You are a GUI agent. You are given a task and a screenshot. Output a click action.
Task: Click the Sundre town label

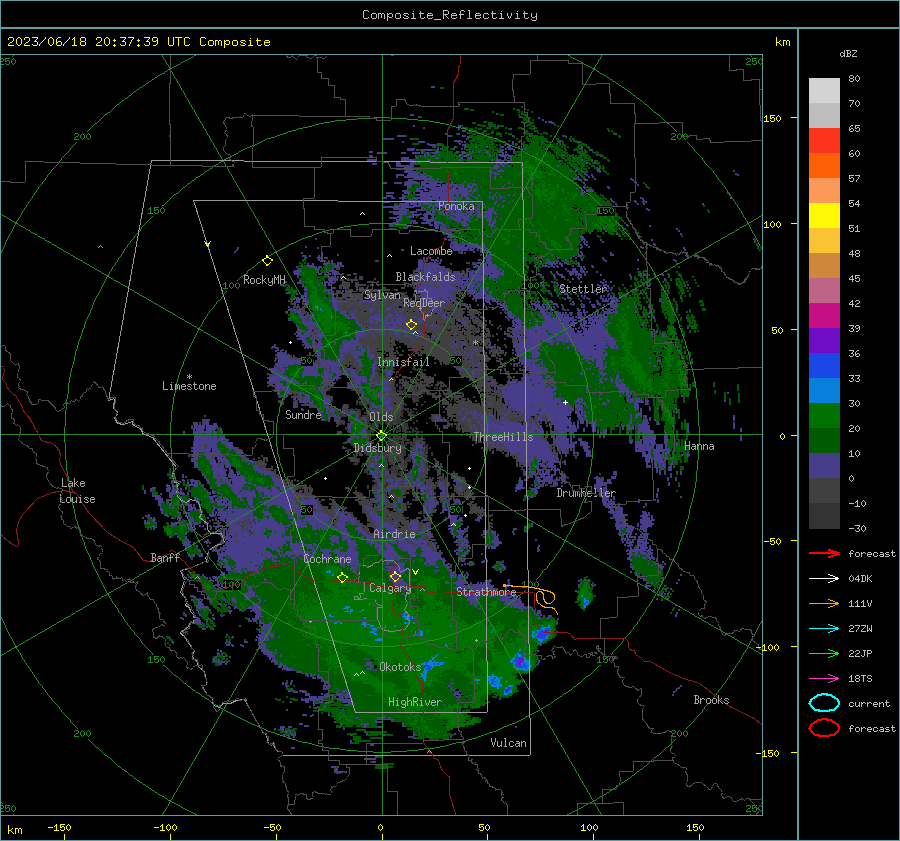(303, 415)
